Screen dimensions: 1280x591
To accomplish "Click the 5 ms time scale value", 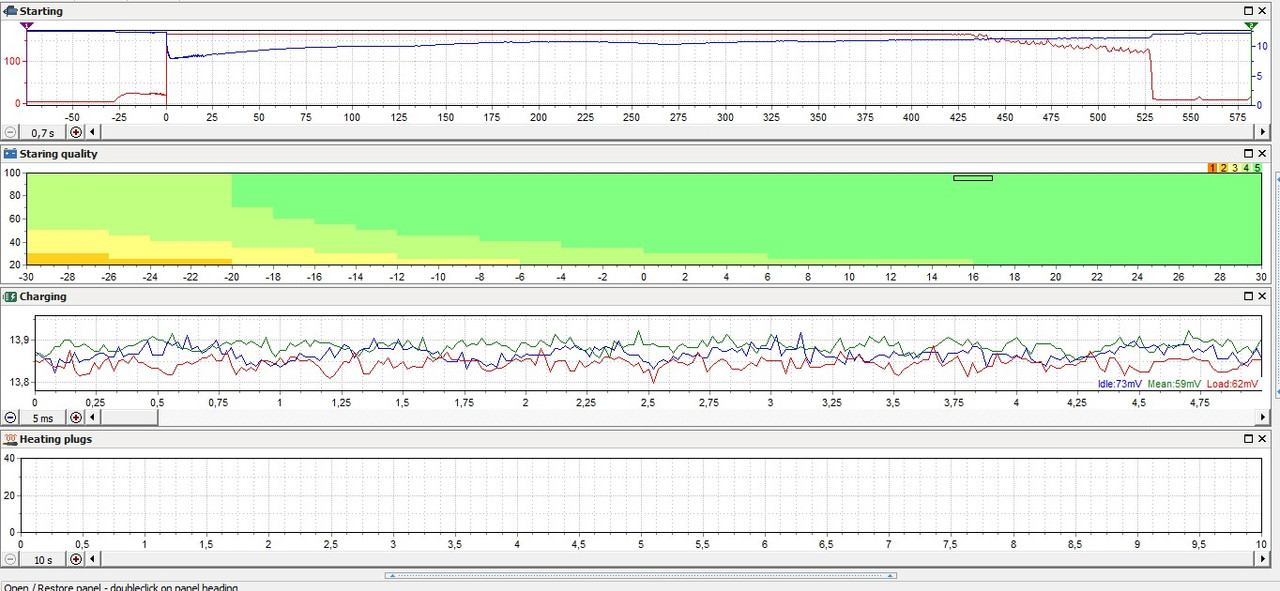I will click(43, 418).
